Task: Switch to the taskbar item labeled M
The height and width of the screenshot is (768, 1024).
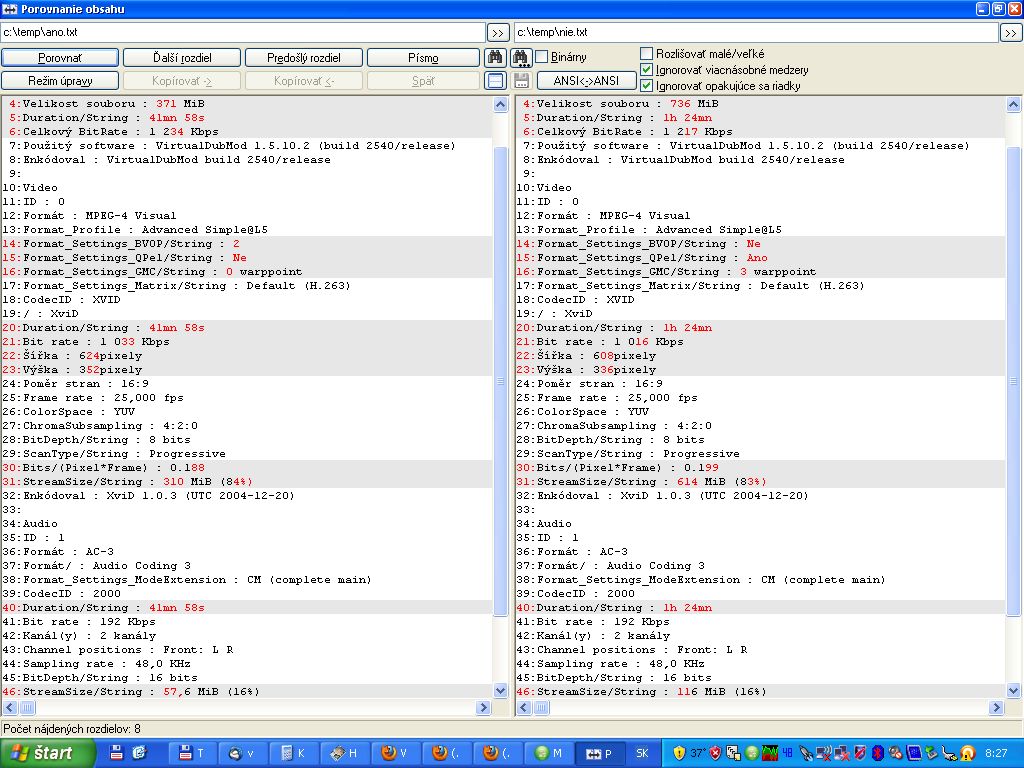Action: point(549,752)
